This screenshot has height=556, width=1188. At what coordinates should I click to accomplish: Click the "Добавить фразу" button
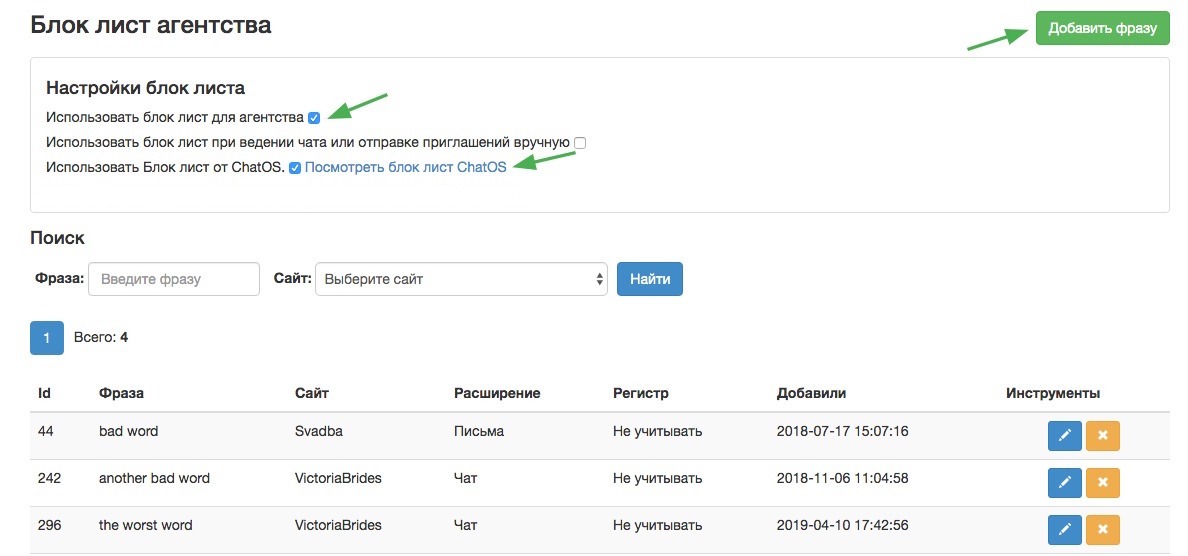pos(1102,29)
